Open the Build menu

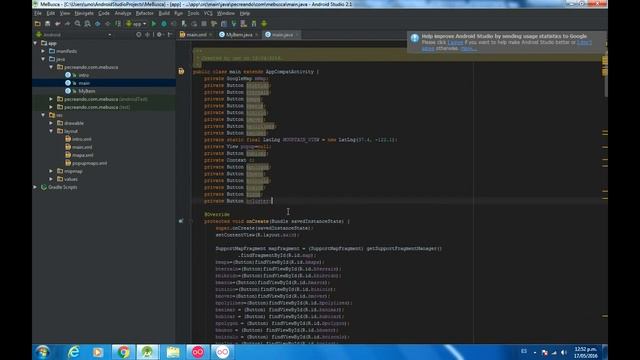(164, 13)
